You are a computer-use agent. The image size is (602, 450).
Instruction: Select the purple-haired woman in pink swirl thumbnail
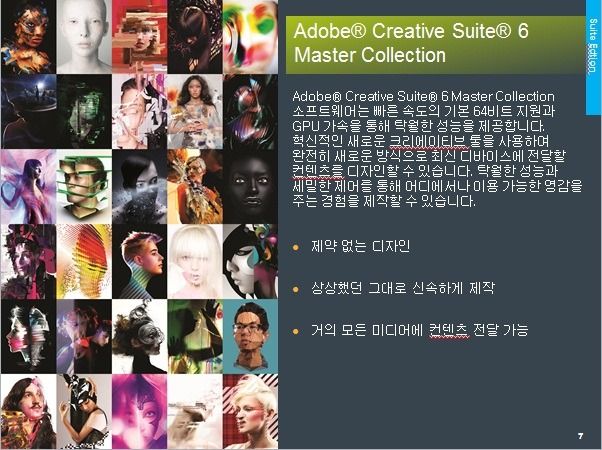[29, 187]
